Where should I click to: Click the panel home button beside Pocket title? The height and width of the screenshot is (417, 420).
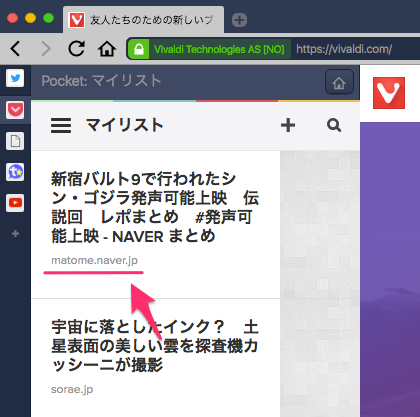[339, 82]
